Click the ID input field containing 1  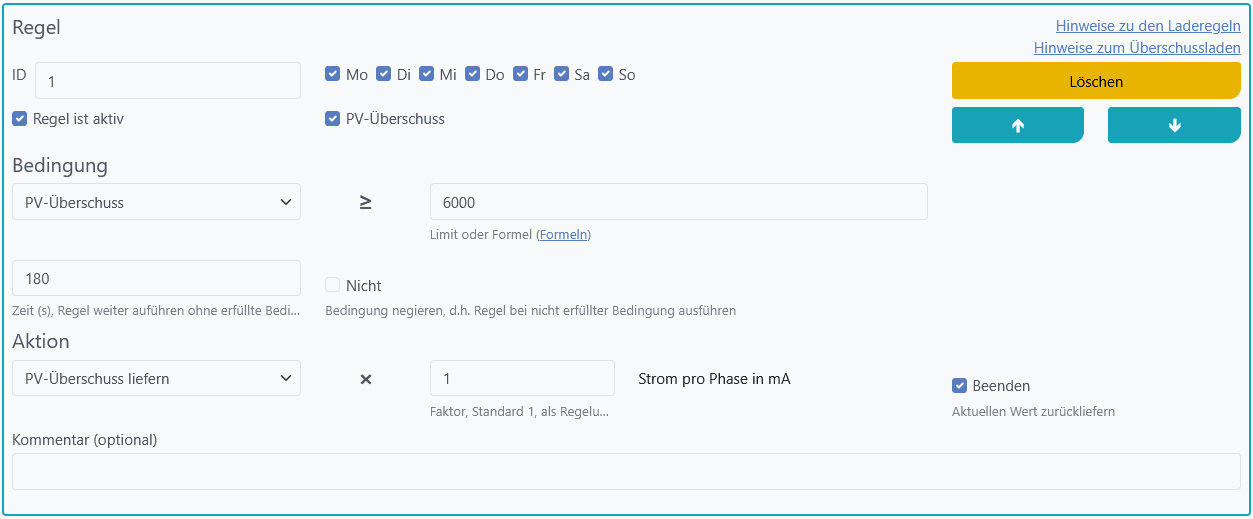point(168,80)
